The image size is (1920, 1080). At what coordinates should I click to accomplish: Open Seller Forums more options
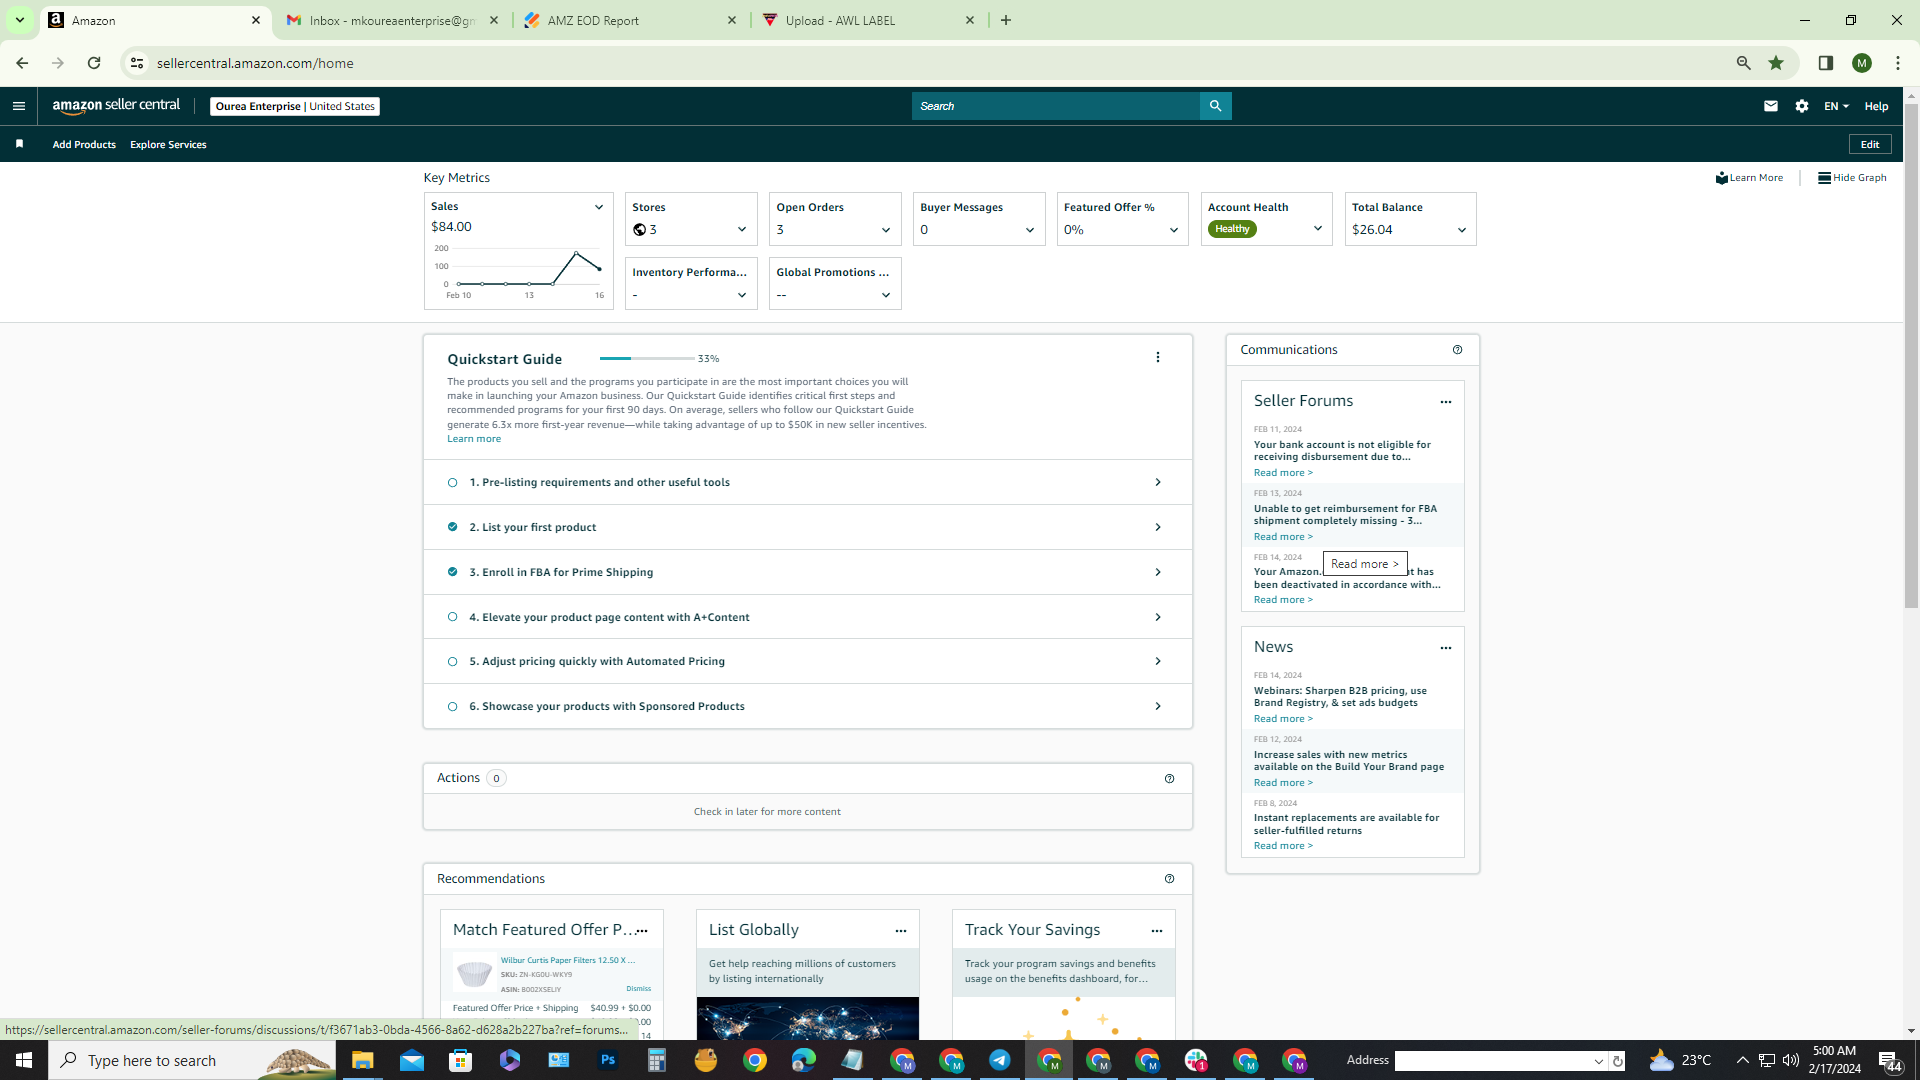pos(1445,402)
